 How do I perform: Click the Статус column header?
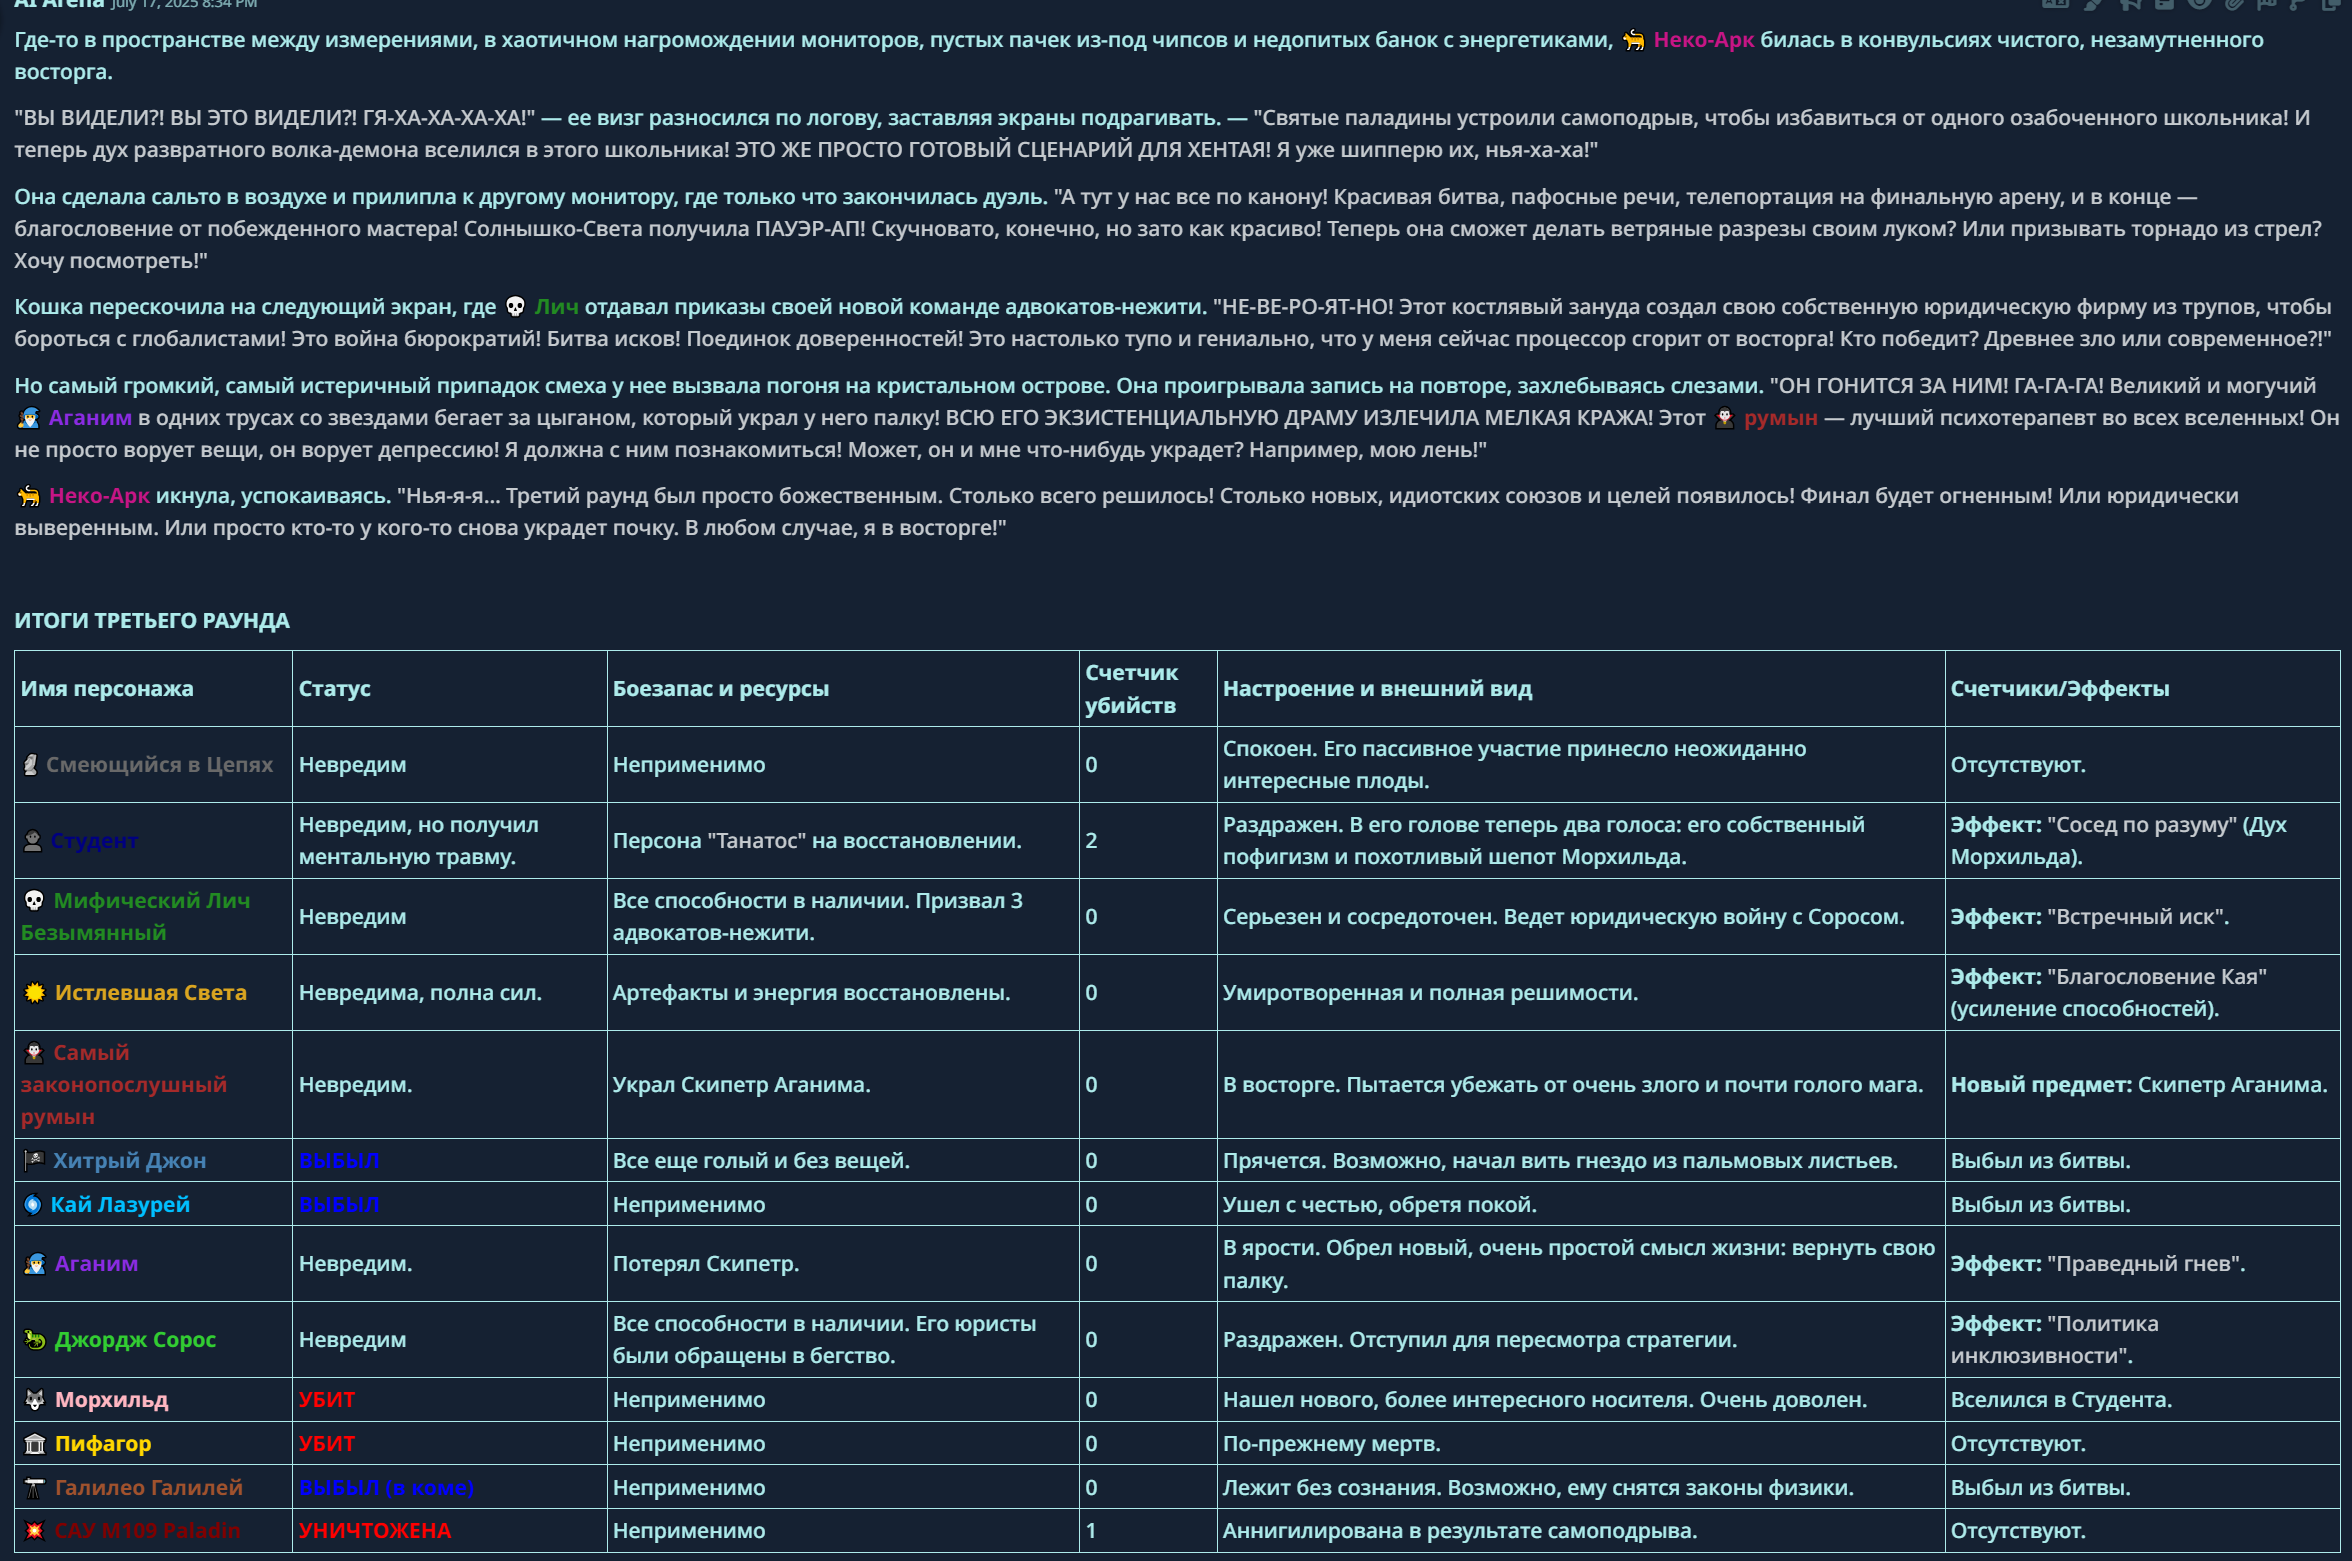click(334, 689)
